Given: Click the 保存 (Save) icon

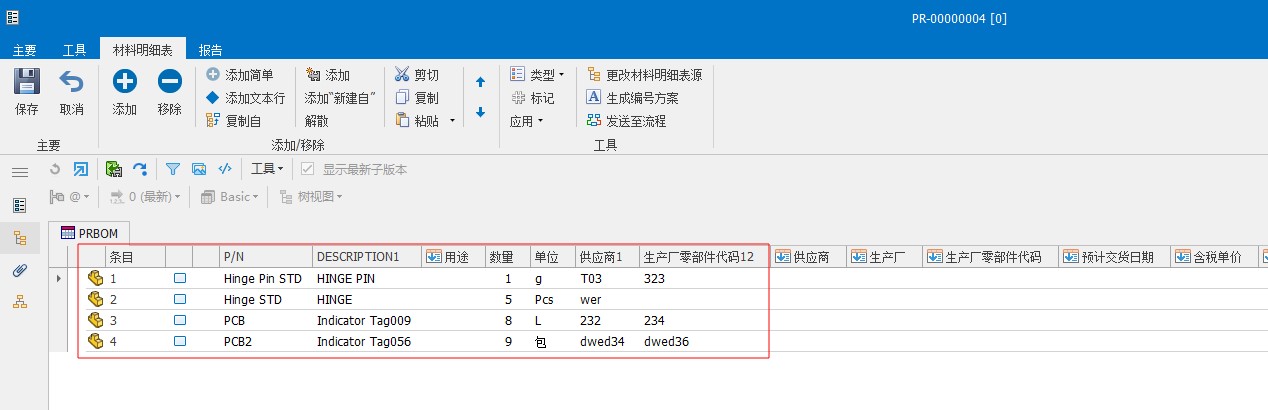Looking at the screenshot, I should pos(27,82).
